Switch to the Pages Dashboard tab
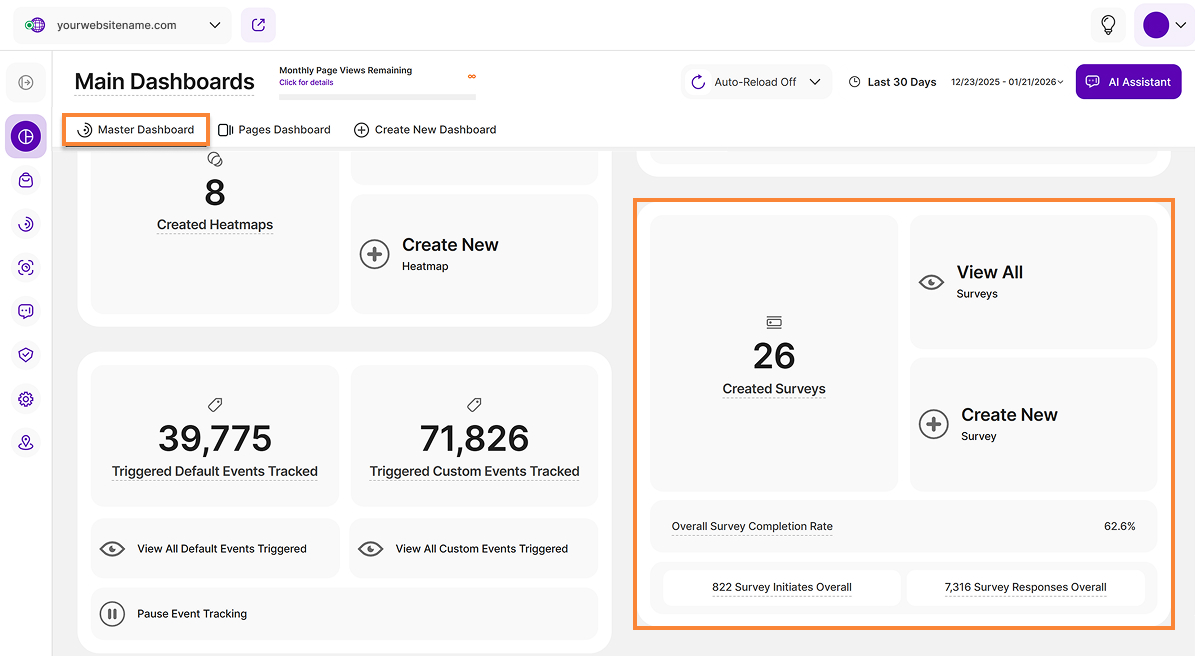The width and height of the screenshot is (1195, 656). click(x=274, y=129)
